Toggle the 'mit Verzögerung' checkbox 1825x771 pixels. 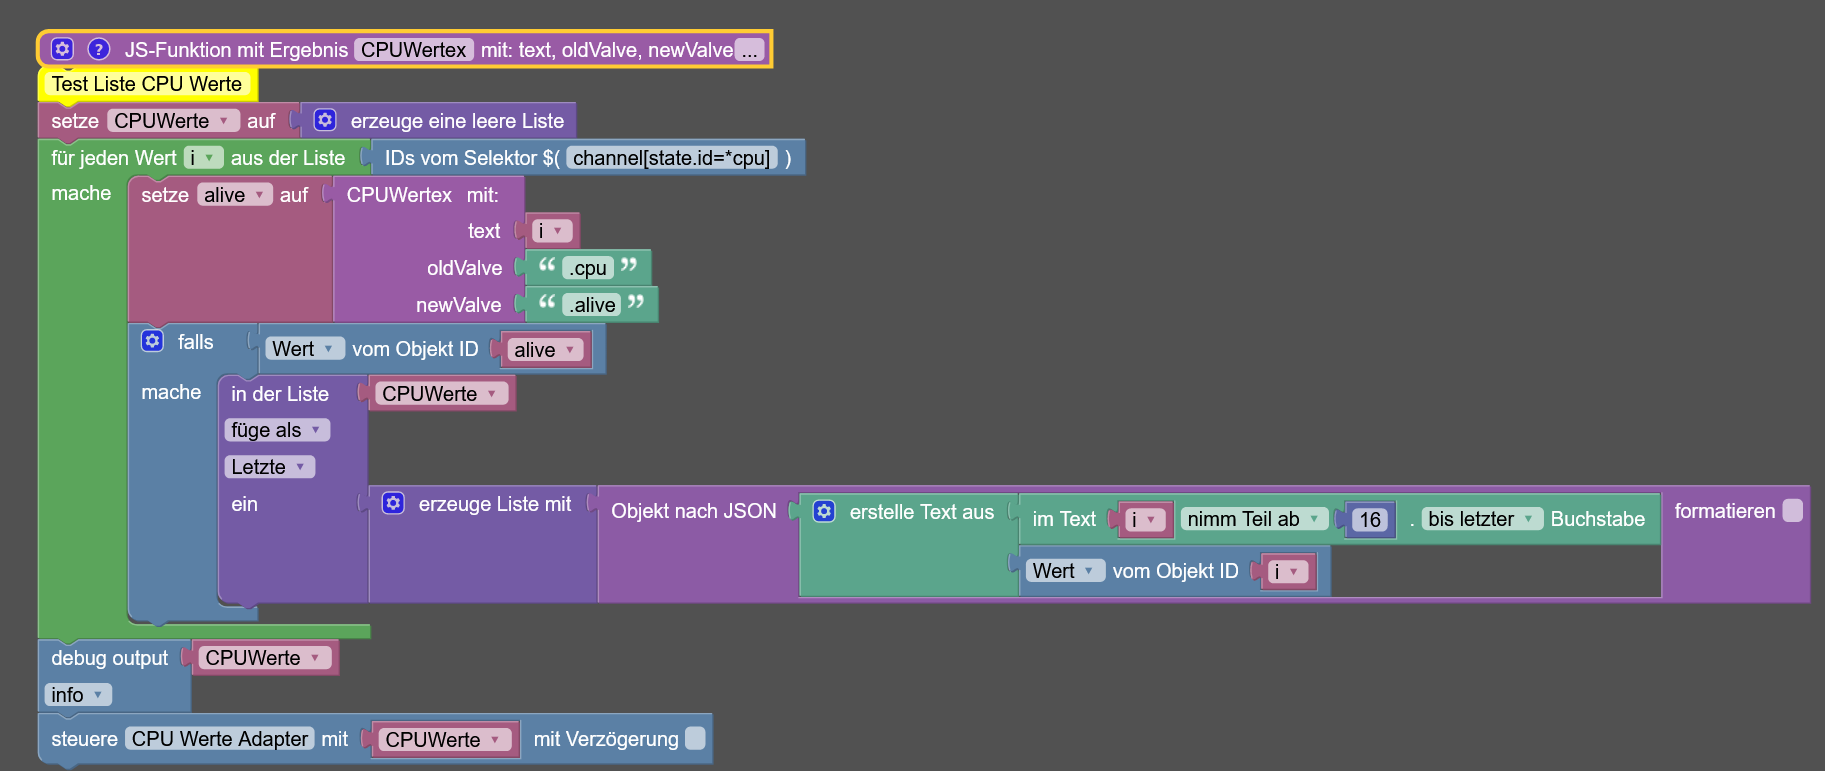pyautogui.click(x=695, y=738)
